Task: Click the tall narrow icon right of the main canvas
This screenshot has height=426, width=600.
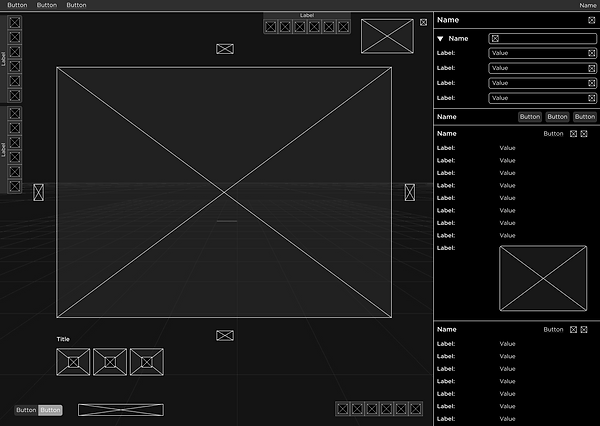Action: coord(409,192)
